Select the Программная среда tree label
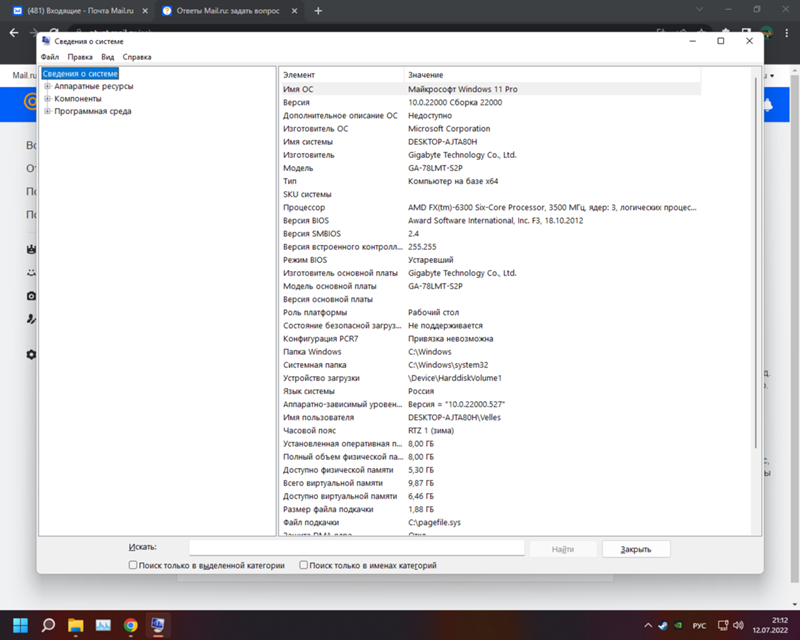800x640 pixels. click(92, 111)
